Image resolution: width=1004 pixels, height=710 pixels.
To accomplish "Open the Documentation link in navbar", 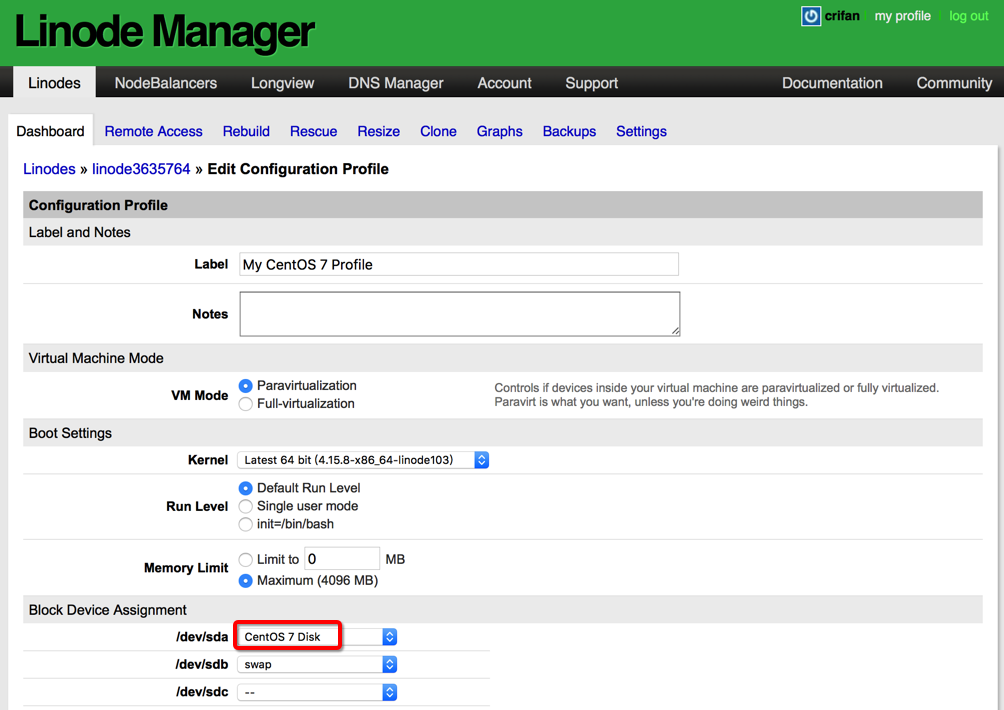I will (x=832, y=83).
